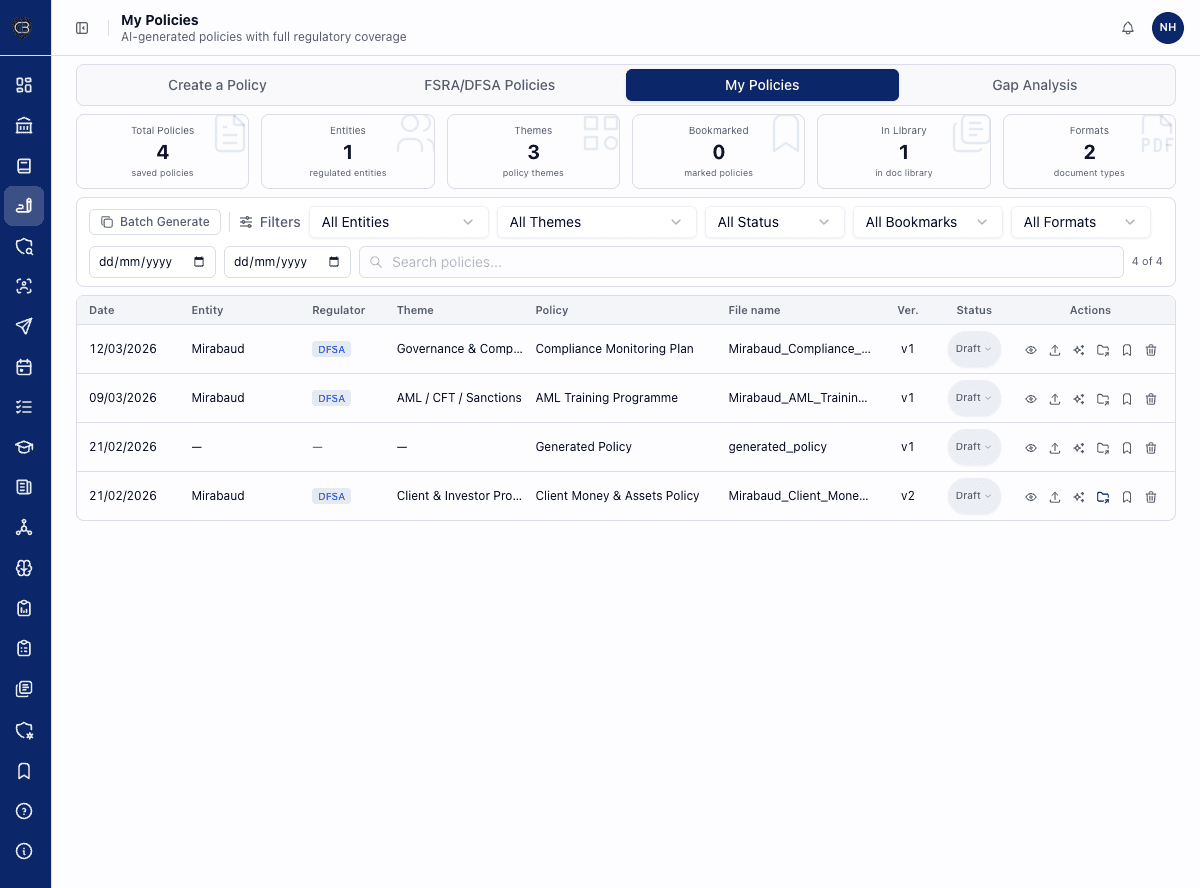Open the calendar schedule icon in the sidebar
The height and width of the screenshot is (888, 1200).
22,367
